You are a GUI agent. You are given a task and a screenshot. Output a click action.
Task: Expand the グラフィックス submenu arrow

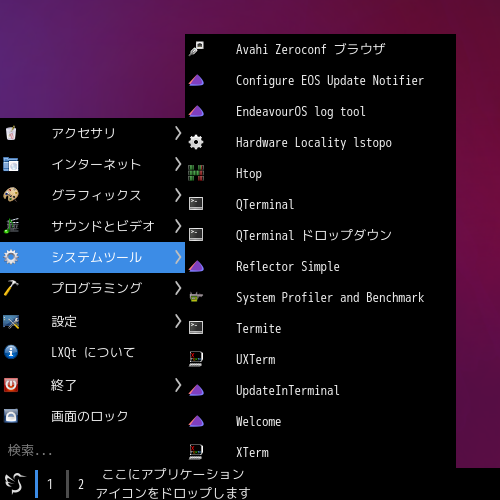[178, 195]
